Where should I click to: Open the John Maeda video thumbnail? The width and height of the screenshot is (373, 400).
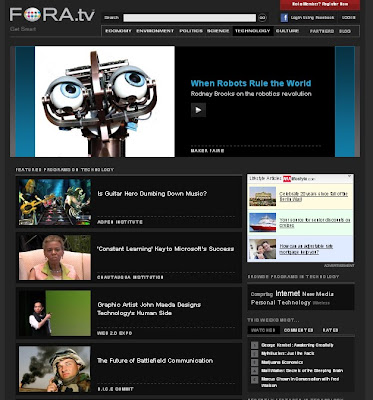pyautogui.click(x=55, y=313)
